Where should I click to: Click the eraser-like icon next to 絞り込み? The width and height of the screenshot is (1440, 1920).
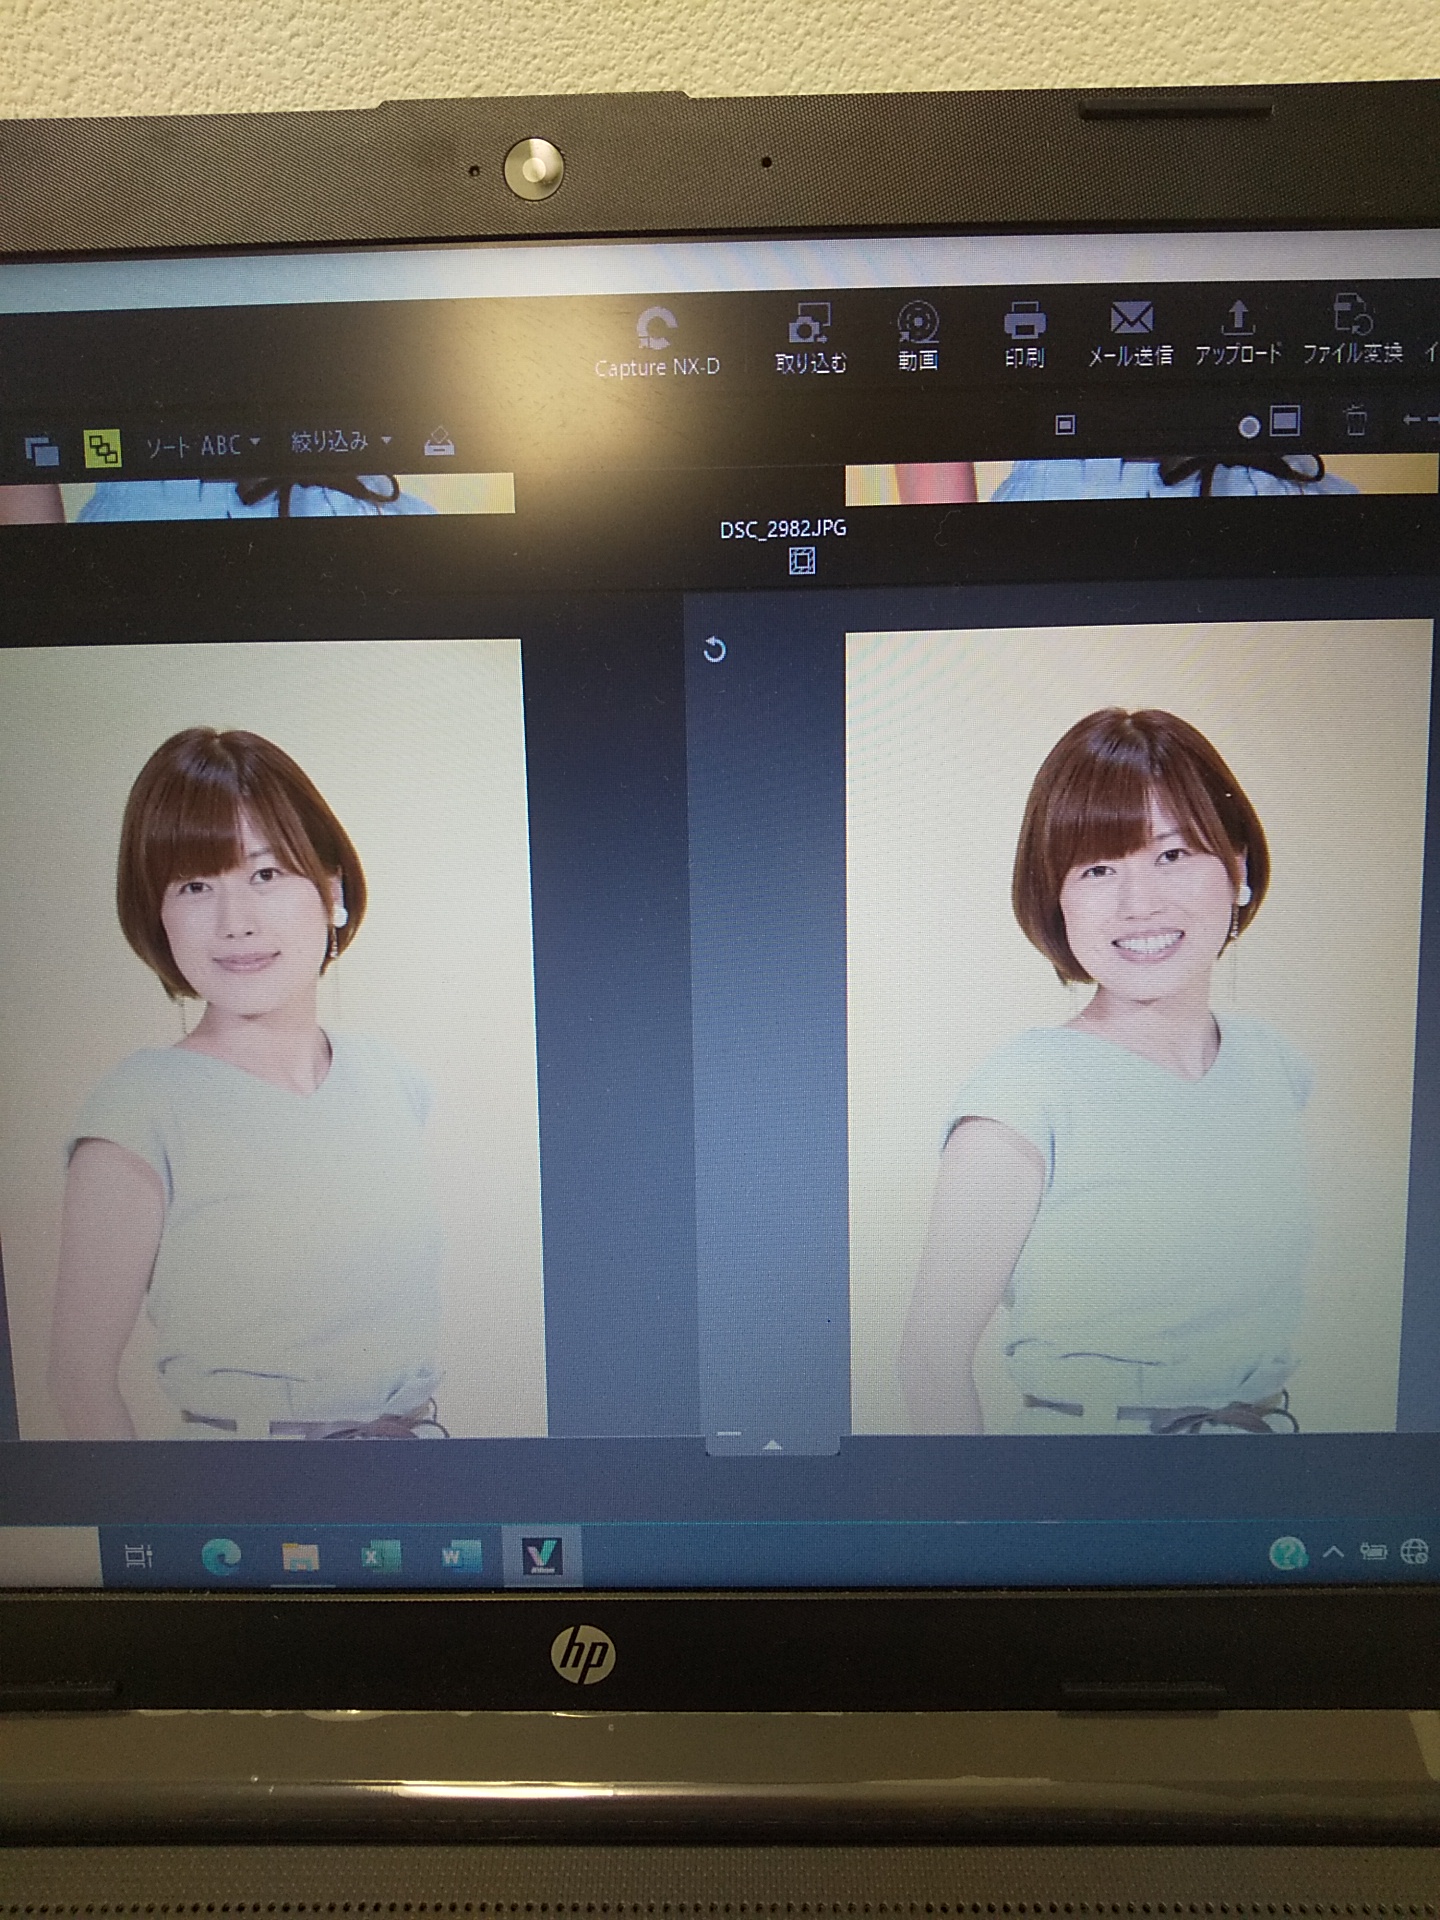coord(439,440)
